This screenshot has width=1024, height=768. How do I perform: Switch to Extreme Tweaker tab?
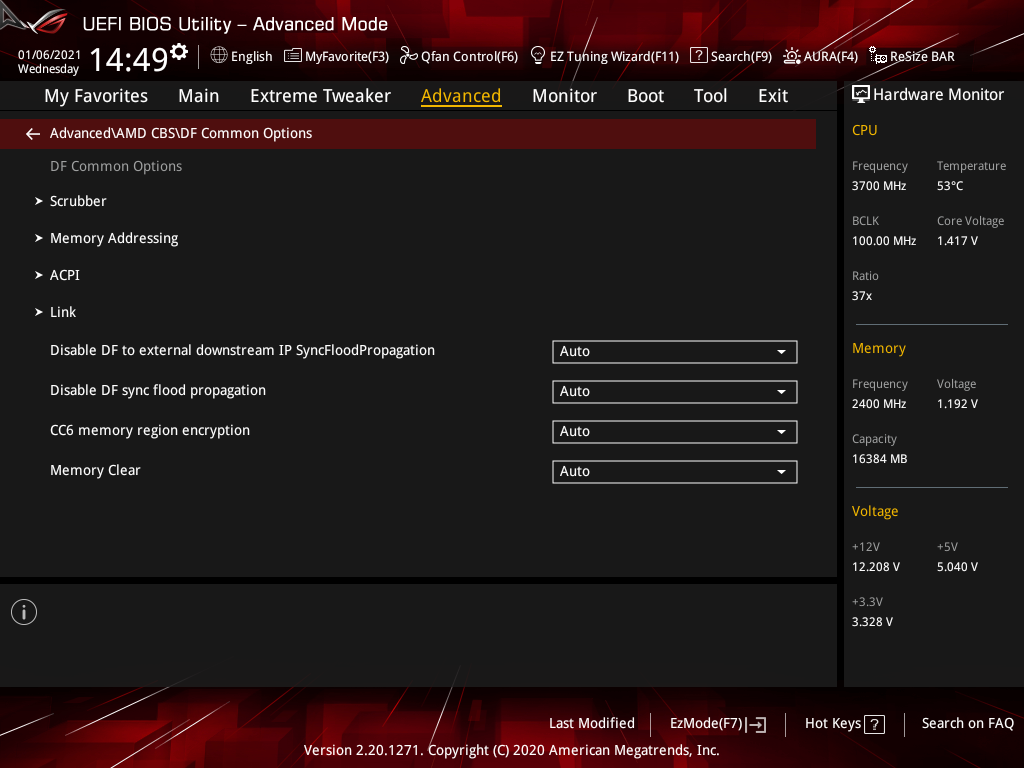pos(320,96)
